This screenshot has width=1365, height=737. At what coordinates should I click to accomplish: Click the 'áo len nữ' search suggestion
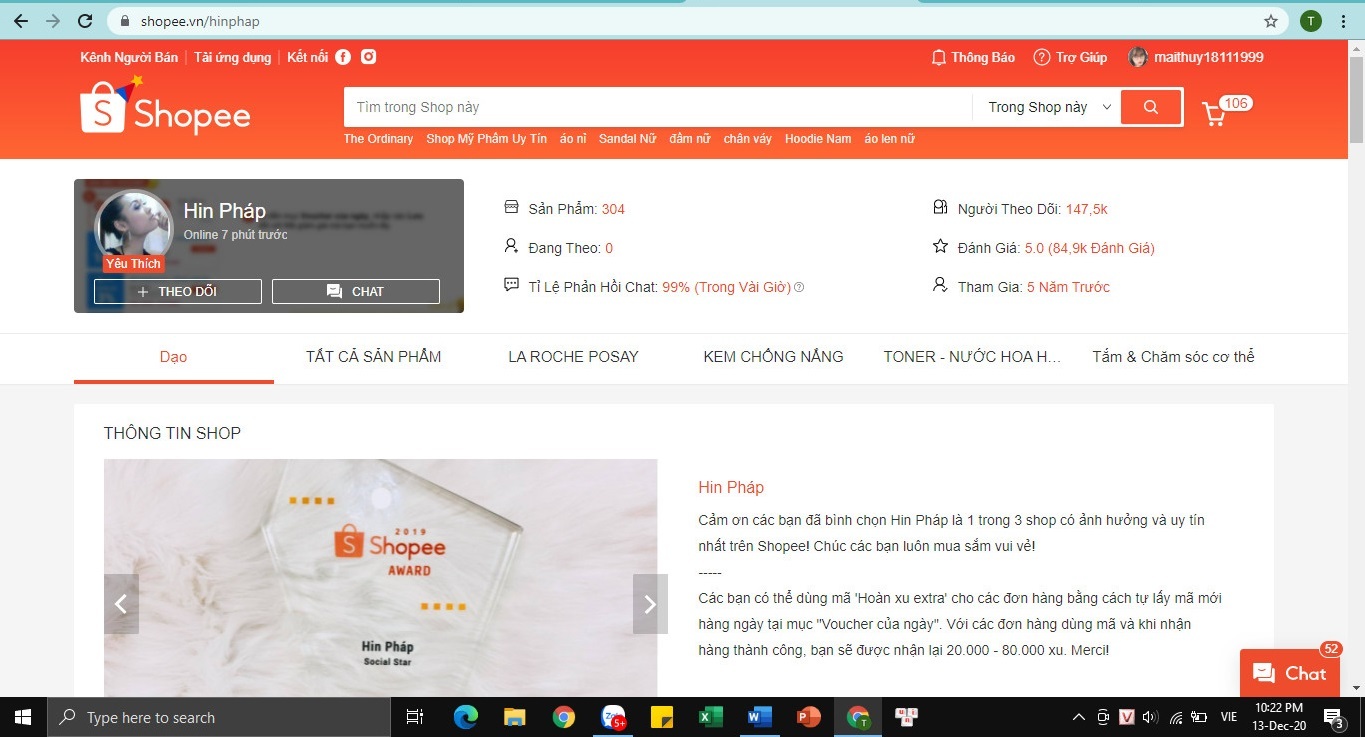[890, 139]
